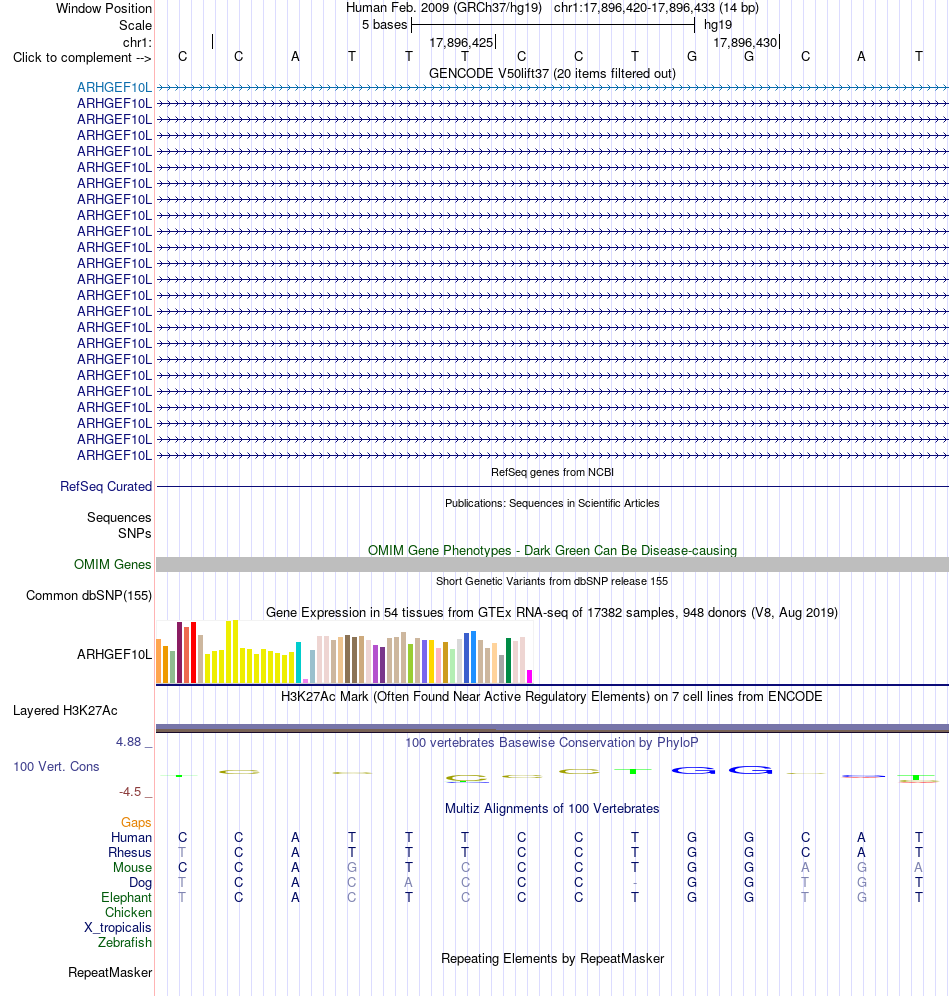This screenshot has width=950, height=996.
Task: Open 'Publications: Sequences in Scientific Articles' title
Action: tap(552, 503)
